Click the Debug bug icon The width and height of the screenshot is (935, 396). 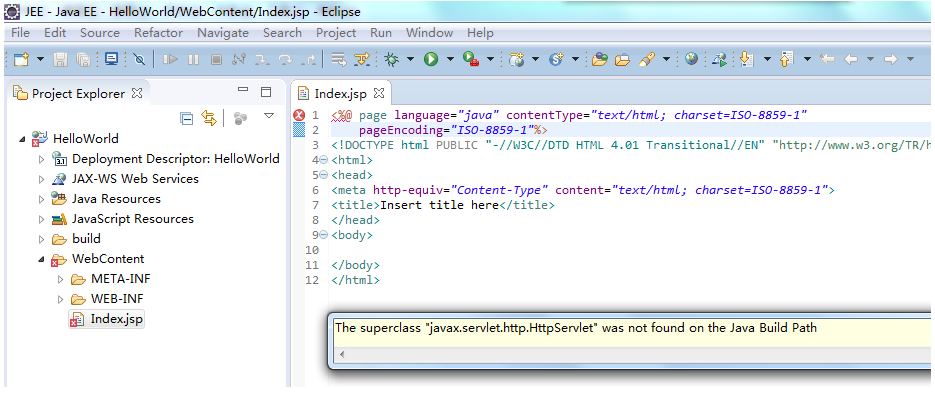[392, 59]
